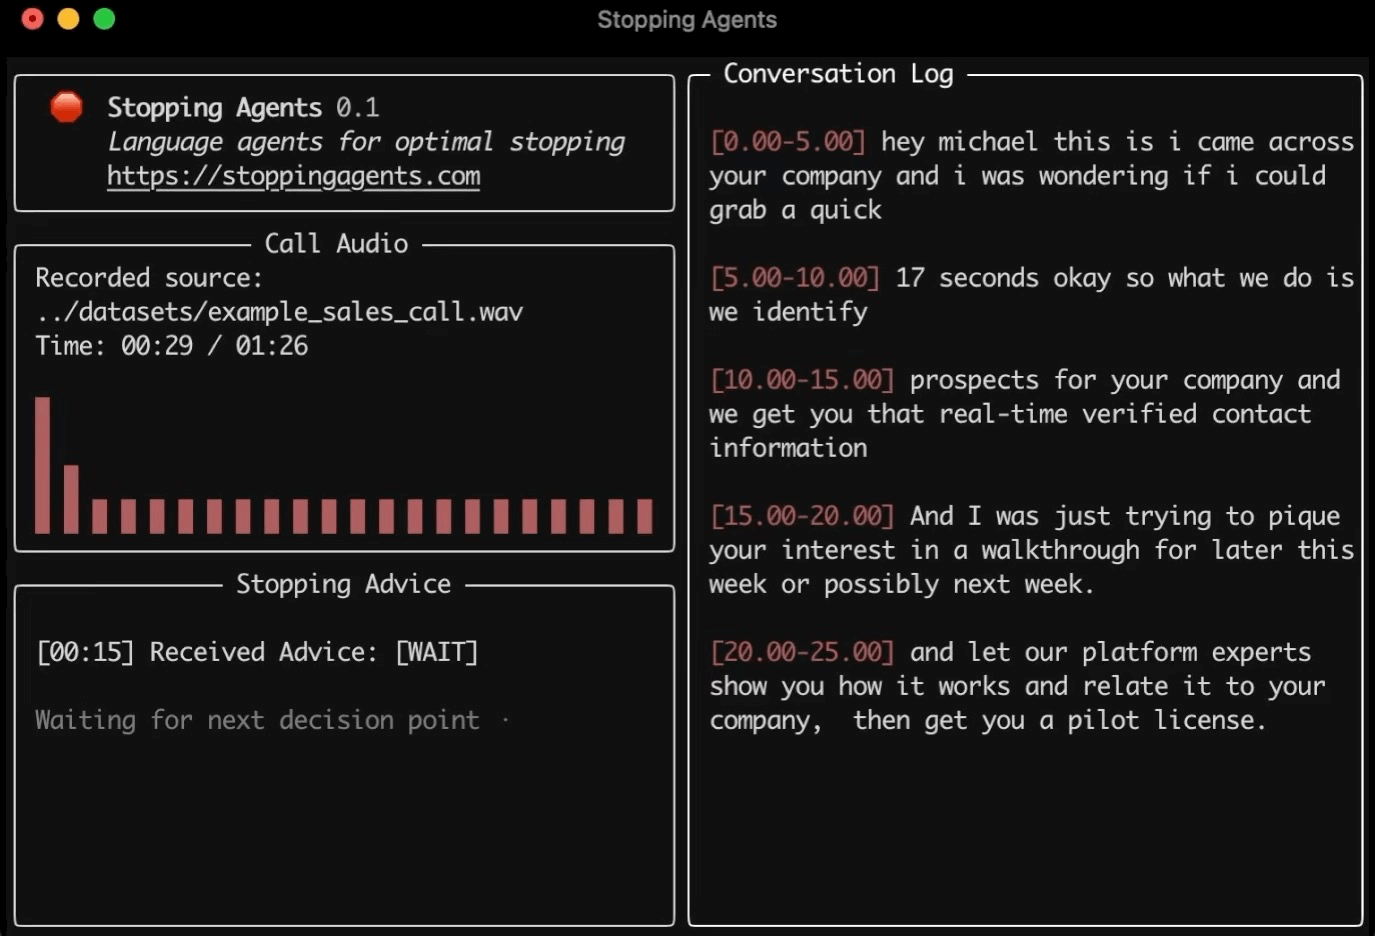Click the last waveform bar on the right
1375x936 pixels.
click(x=644, y=516)
